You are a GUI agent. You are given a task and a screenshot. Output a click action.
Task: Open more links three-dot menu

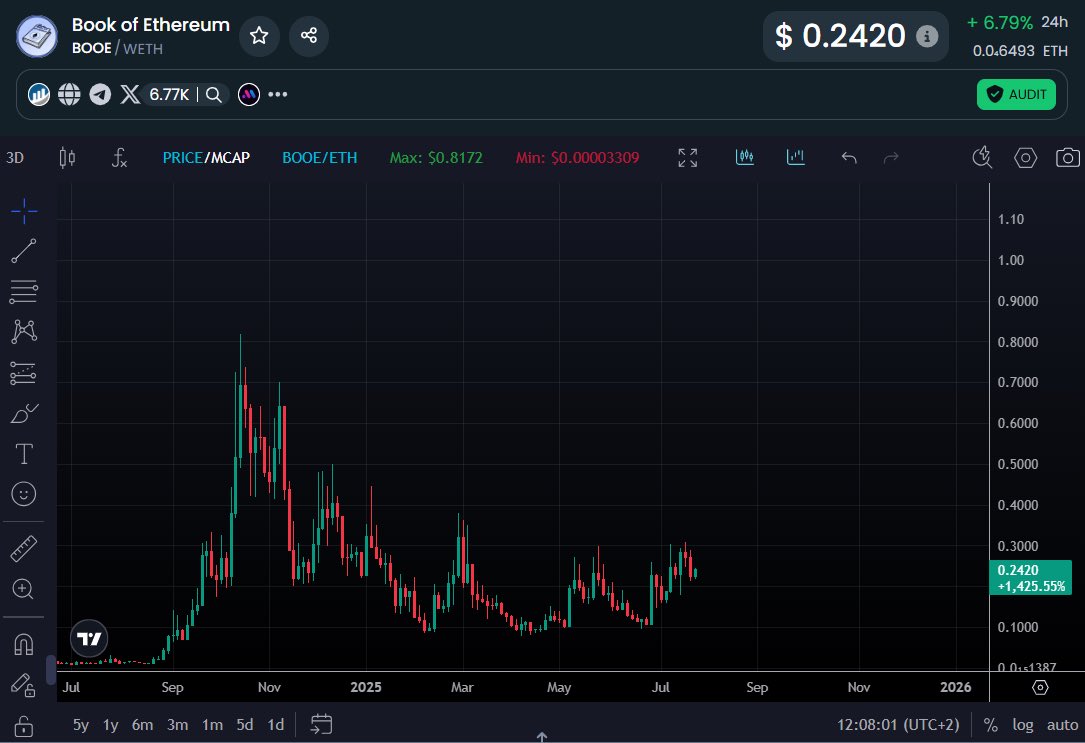[x=277, y=94]
